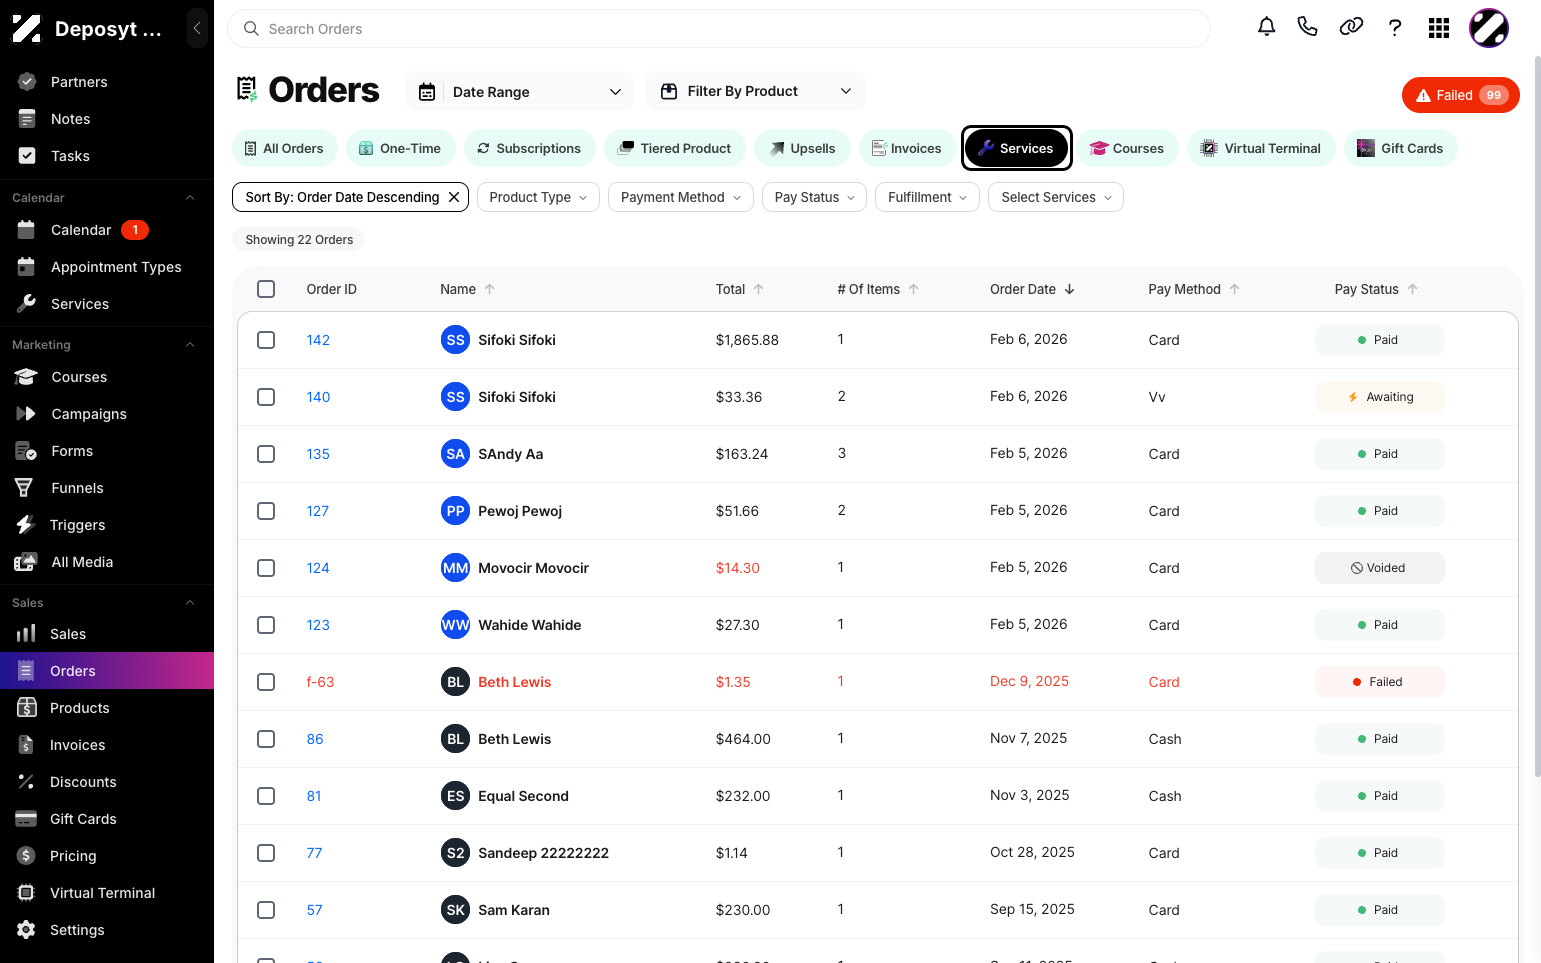Open Calendar in the sidebar

107,230
